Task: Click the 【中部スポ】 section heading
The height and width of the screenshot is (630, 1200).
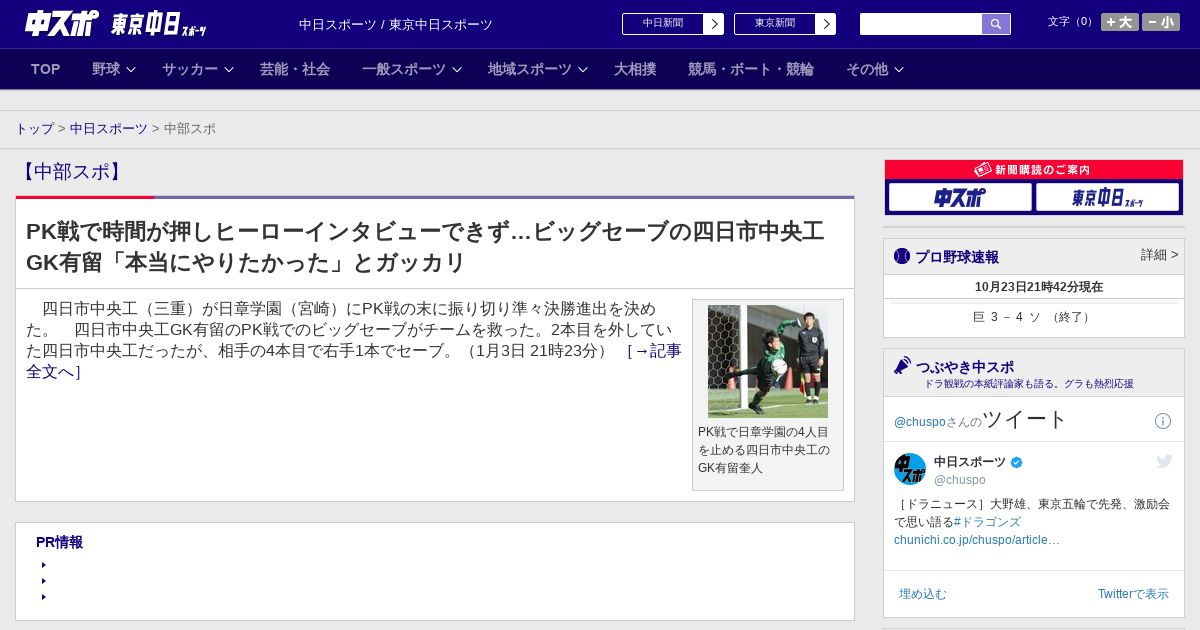Action: [72, 172]
